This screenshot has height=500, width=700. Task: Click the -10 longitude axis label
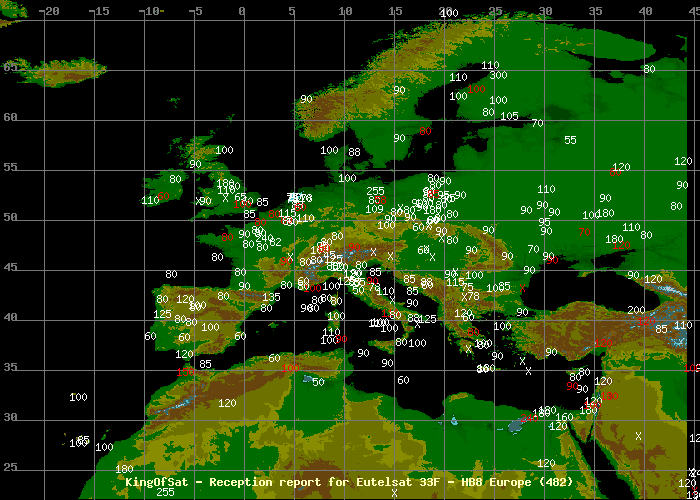pyautogui.click(x=150, y=11)
